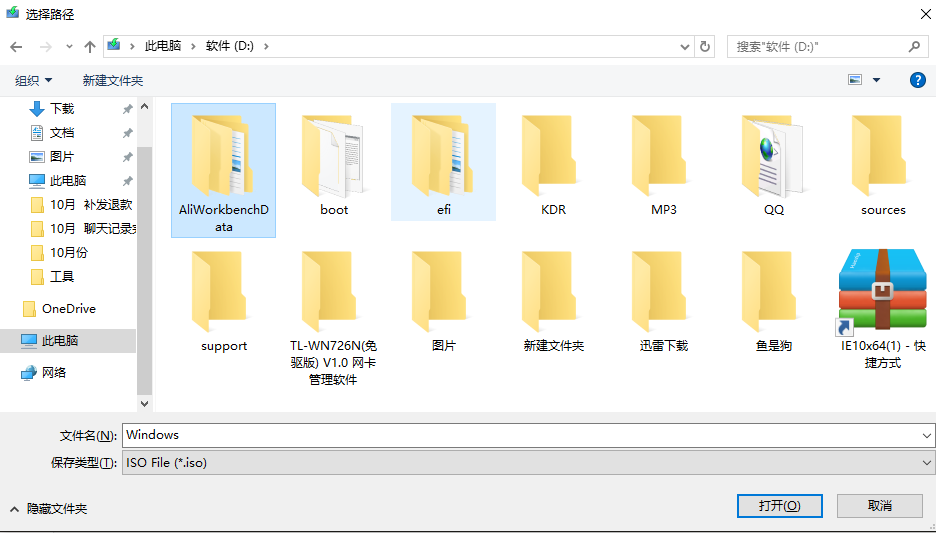
Task: Change view with the view icon
Action: point(855,79)
